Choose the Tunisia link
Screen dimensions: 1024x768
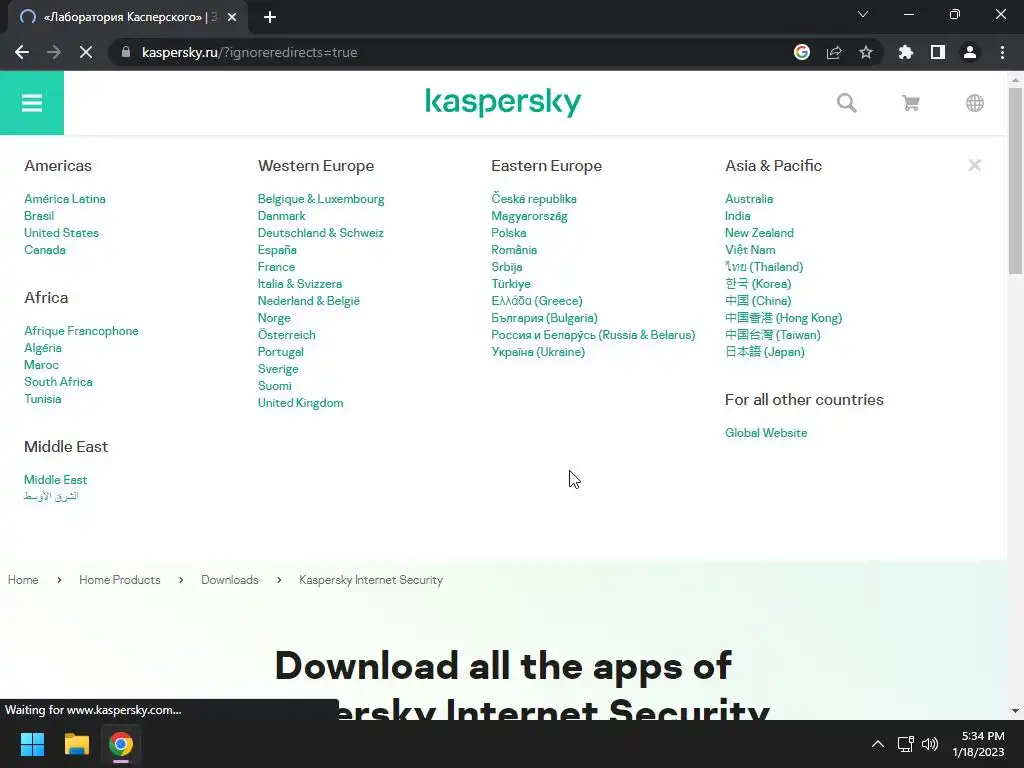point(42,398)
